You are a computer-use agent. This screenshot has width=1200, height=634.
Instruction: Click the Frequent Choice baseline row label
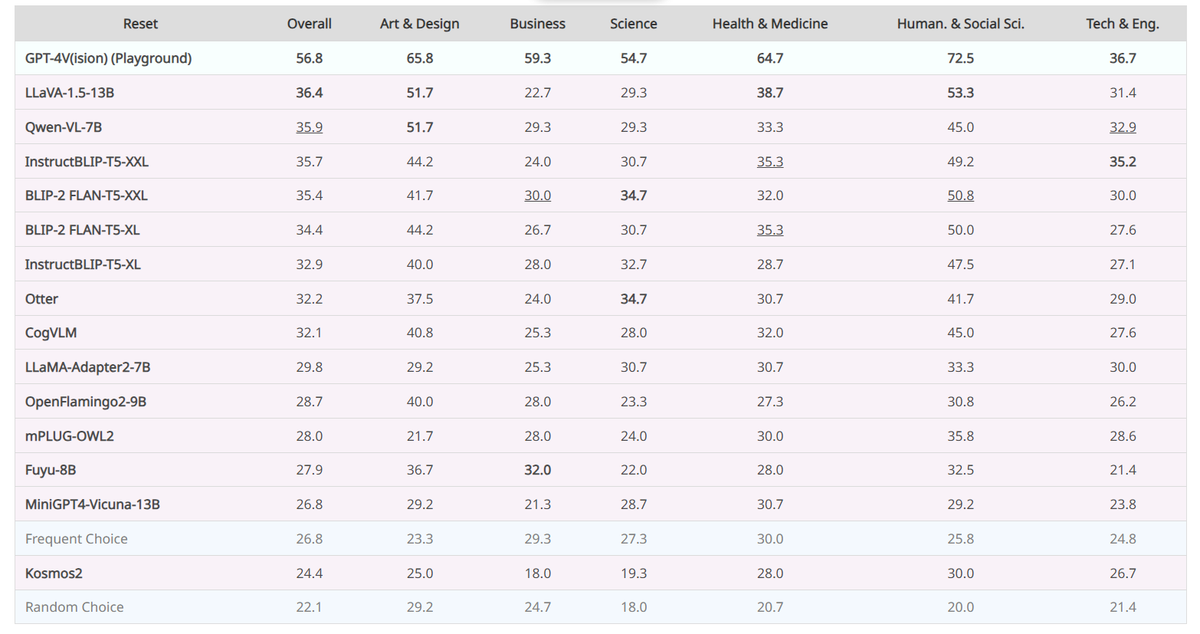[x=76, y=539]
